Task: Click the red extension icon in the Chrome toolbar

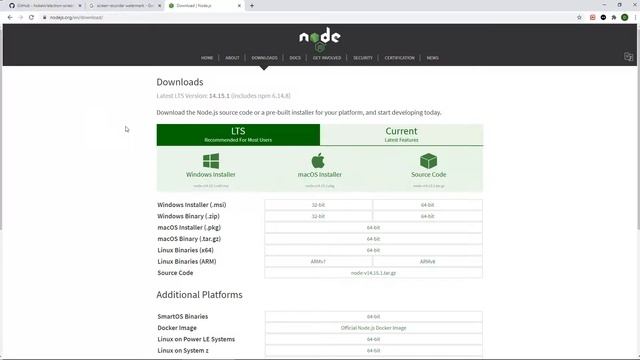Action: click(x=593, y=18)
